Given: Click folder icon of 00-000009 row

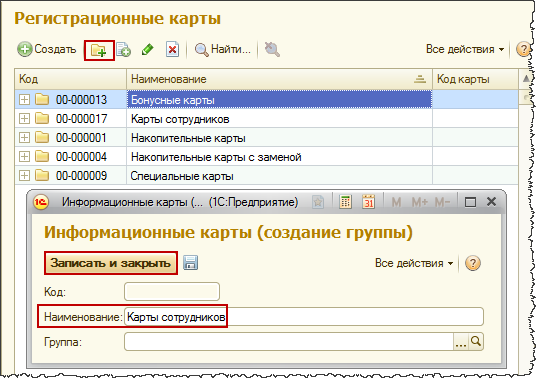Looking at the screenshot, I should tap(42, 175).
